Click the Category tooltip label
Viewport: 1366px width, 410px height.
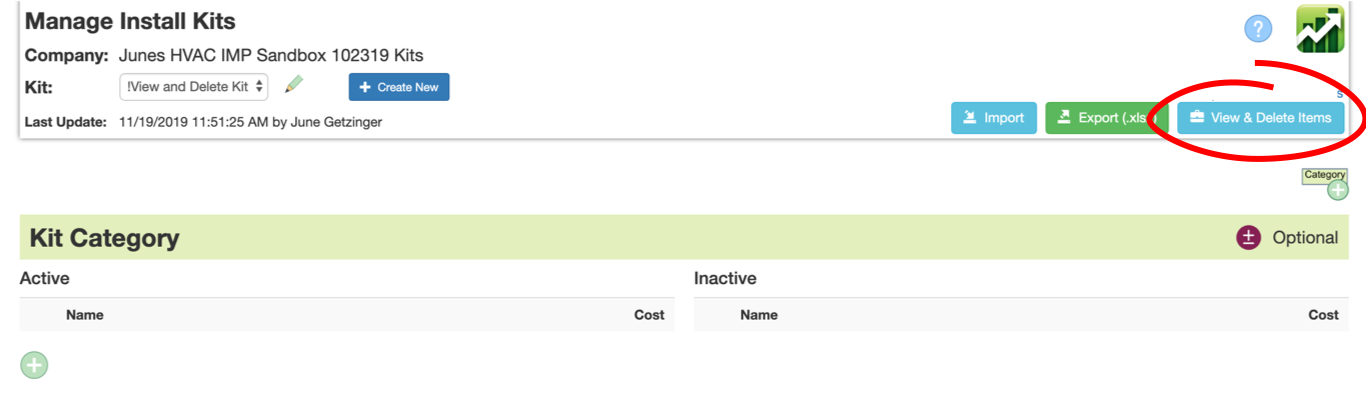coord(1325,175)
